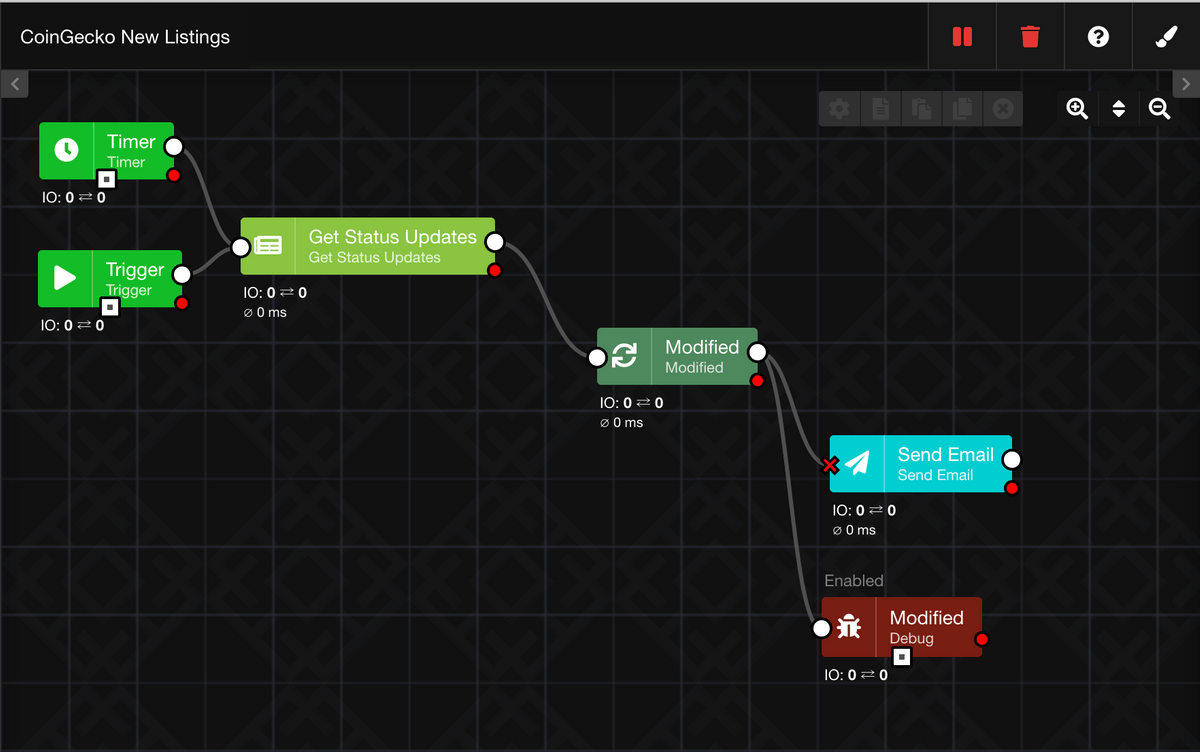
Task: Select the Send Email node label
Action: 945,454
